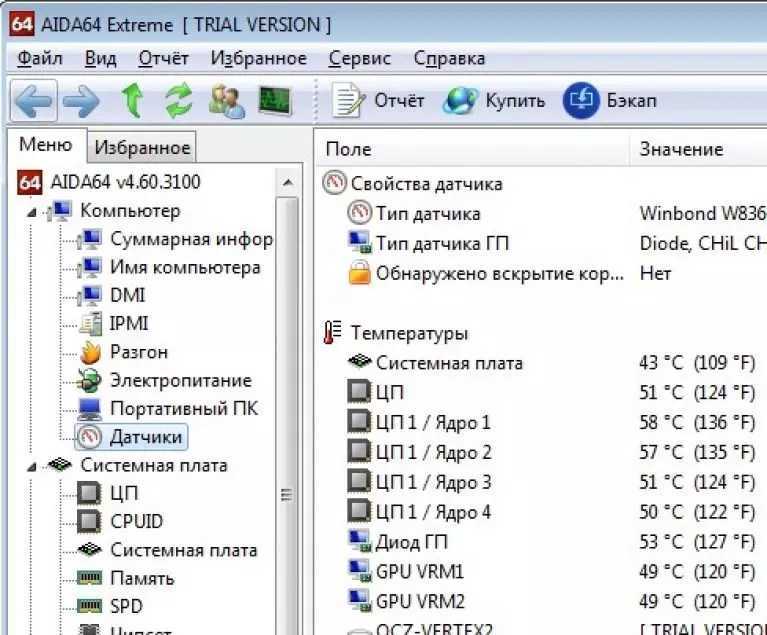This screenshot has width=767, height=635.
Task: Click the Бэкап backup toolbar button
Action: (609, 100)
